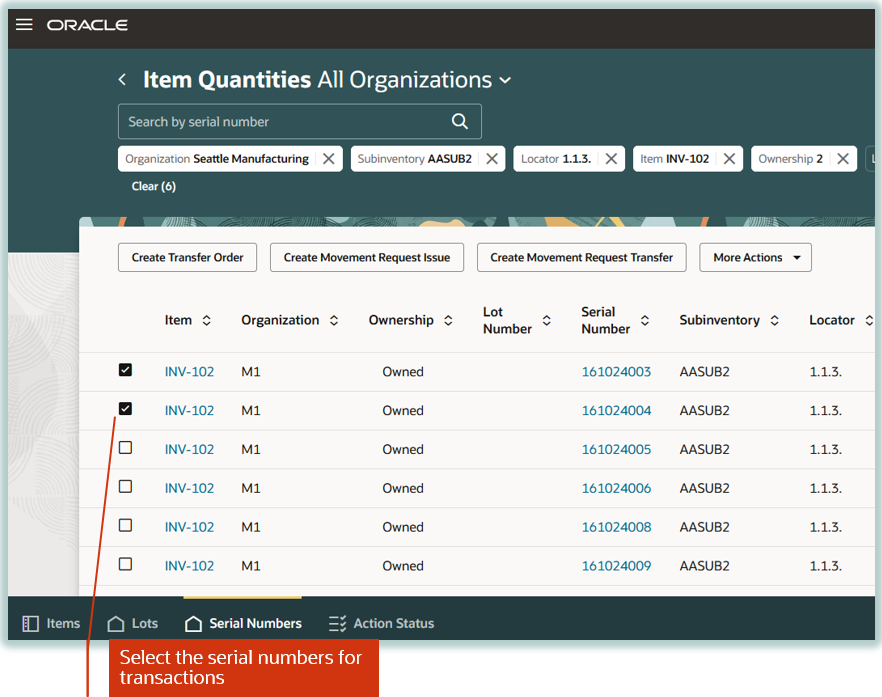
Task: Click 1.1.3. locator in 161024004 row
Action: click(x=825, y=411)
